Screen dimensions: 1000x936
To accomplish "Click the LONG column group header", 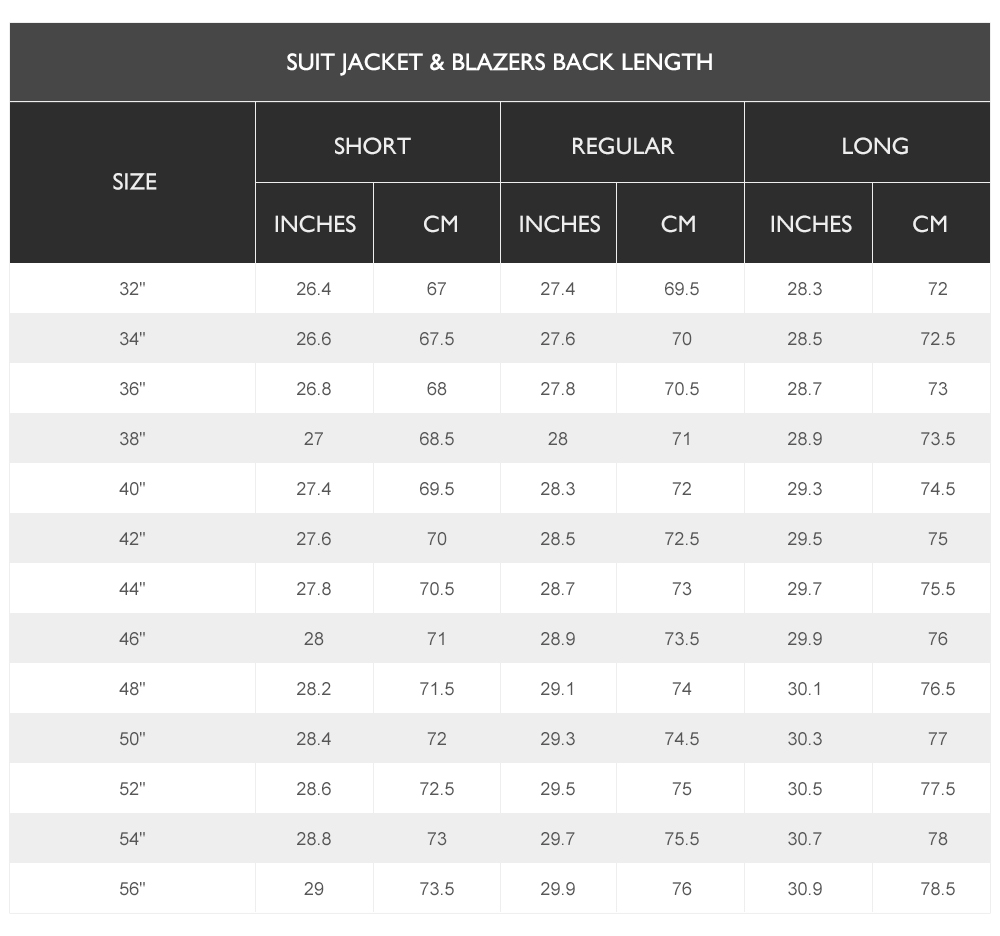I will coord(874,146).
